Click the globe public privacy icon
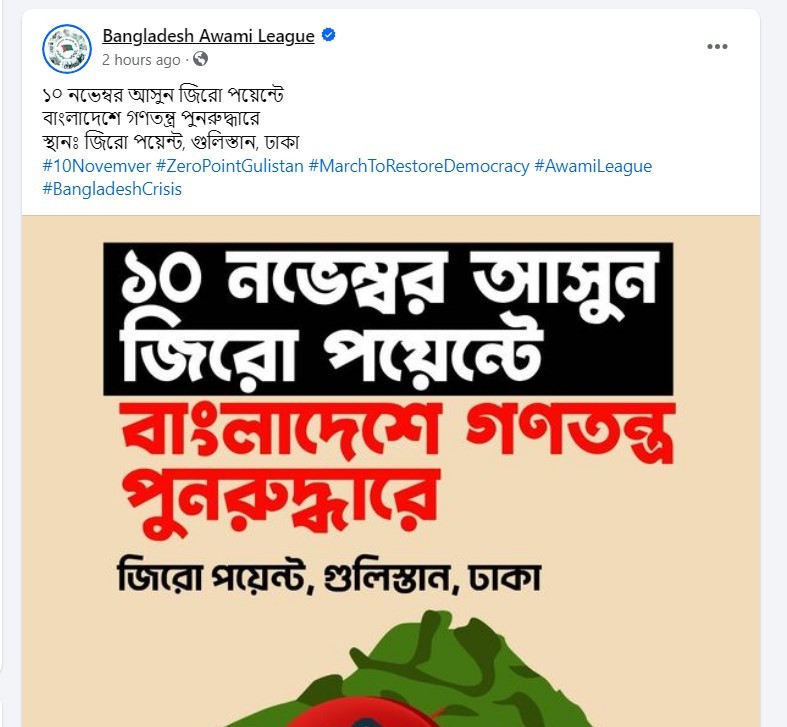Viewport: 787px width, 727px height. [200, 59]
